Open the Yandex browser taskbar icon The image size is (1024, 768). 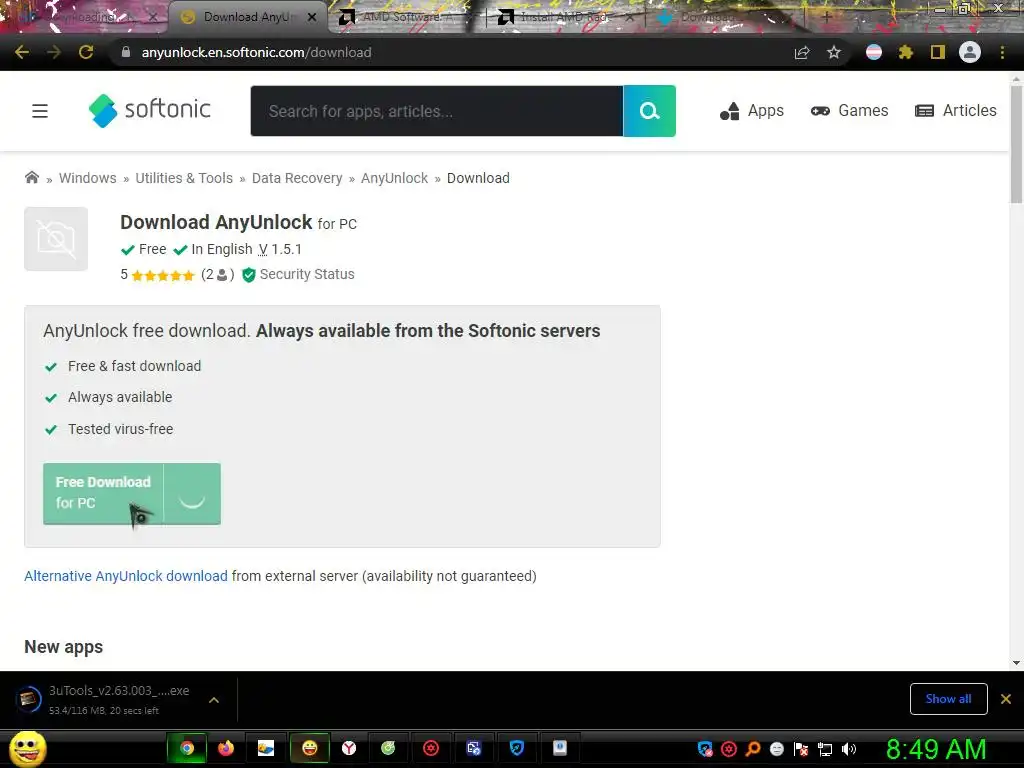pyautogui.click(x=349, y=748)
